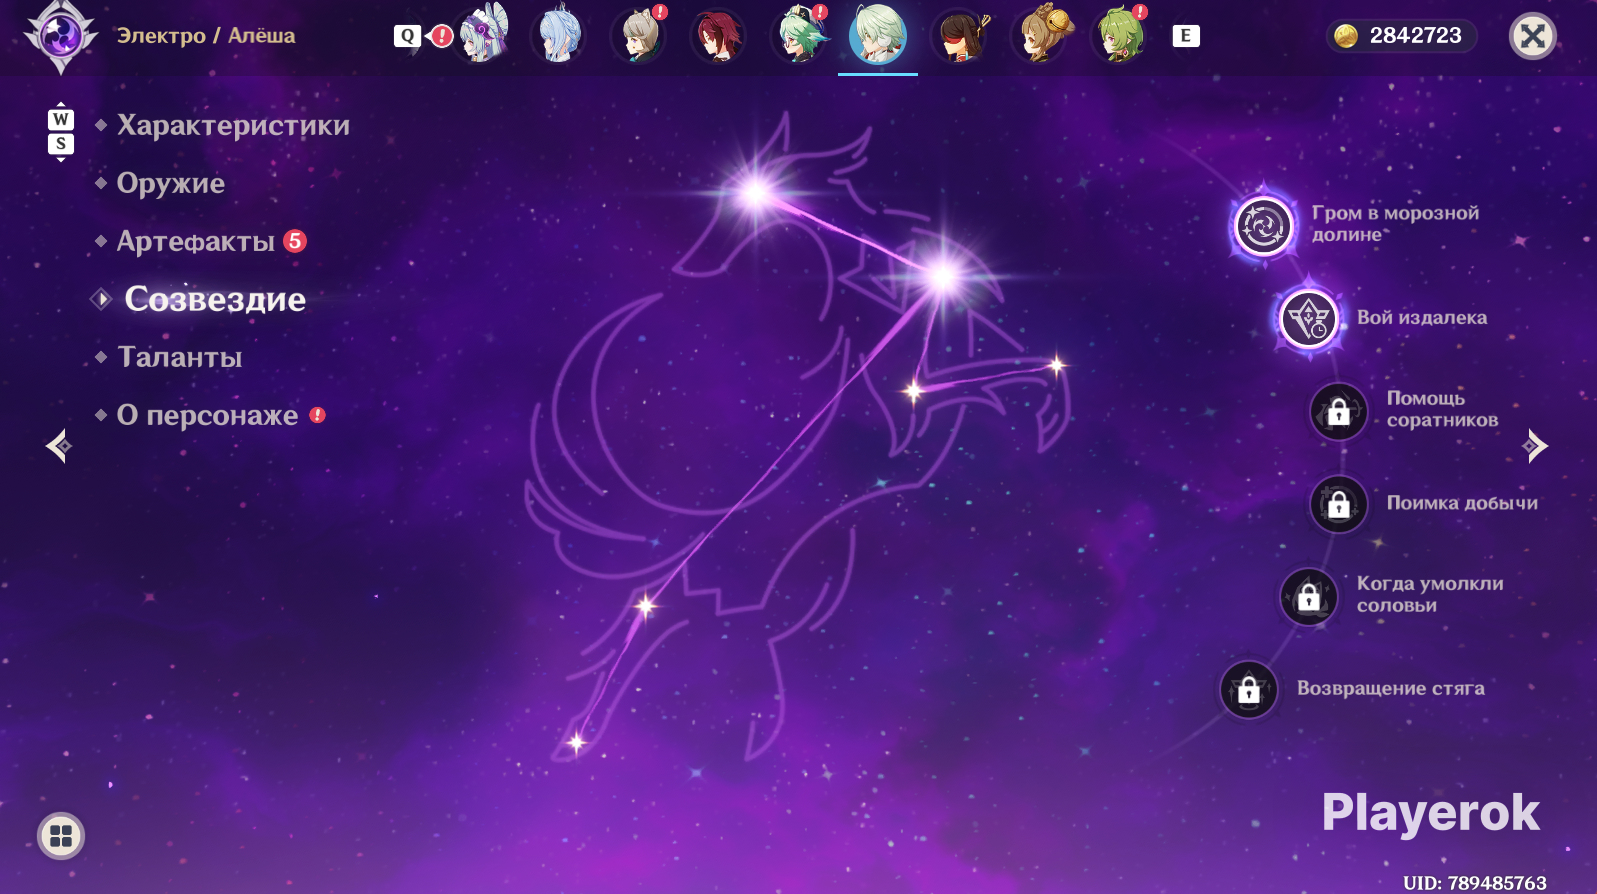
Task: Click the Электро / Алёша title text
Action: click(206, 35)
